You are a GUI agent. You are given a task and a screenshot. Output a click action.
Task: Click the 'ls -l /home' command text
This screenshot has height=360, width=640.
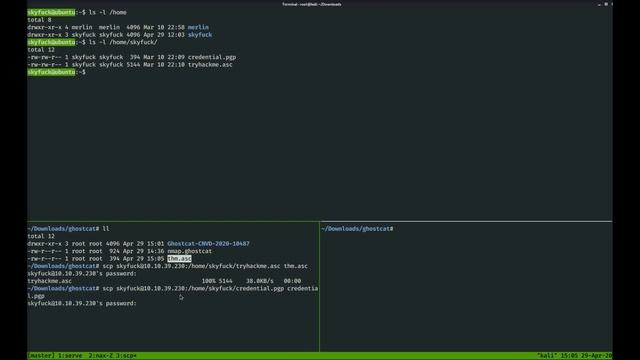tap(108, 12)
